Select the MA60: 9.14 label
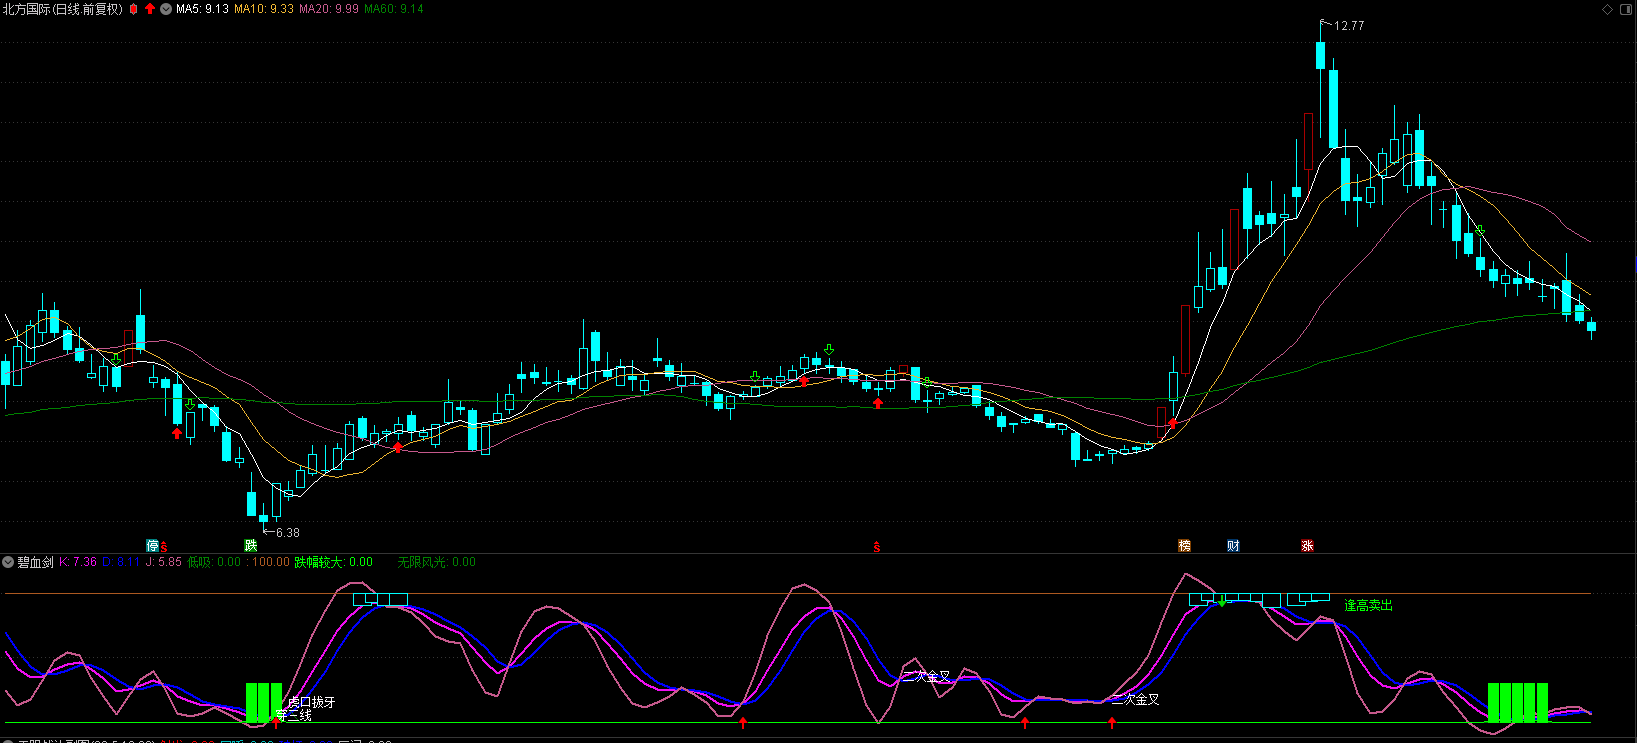Viewport: 1637px width, 743px height. 394,9
